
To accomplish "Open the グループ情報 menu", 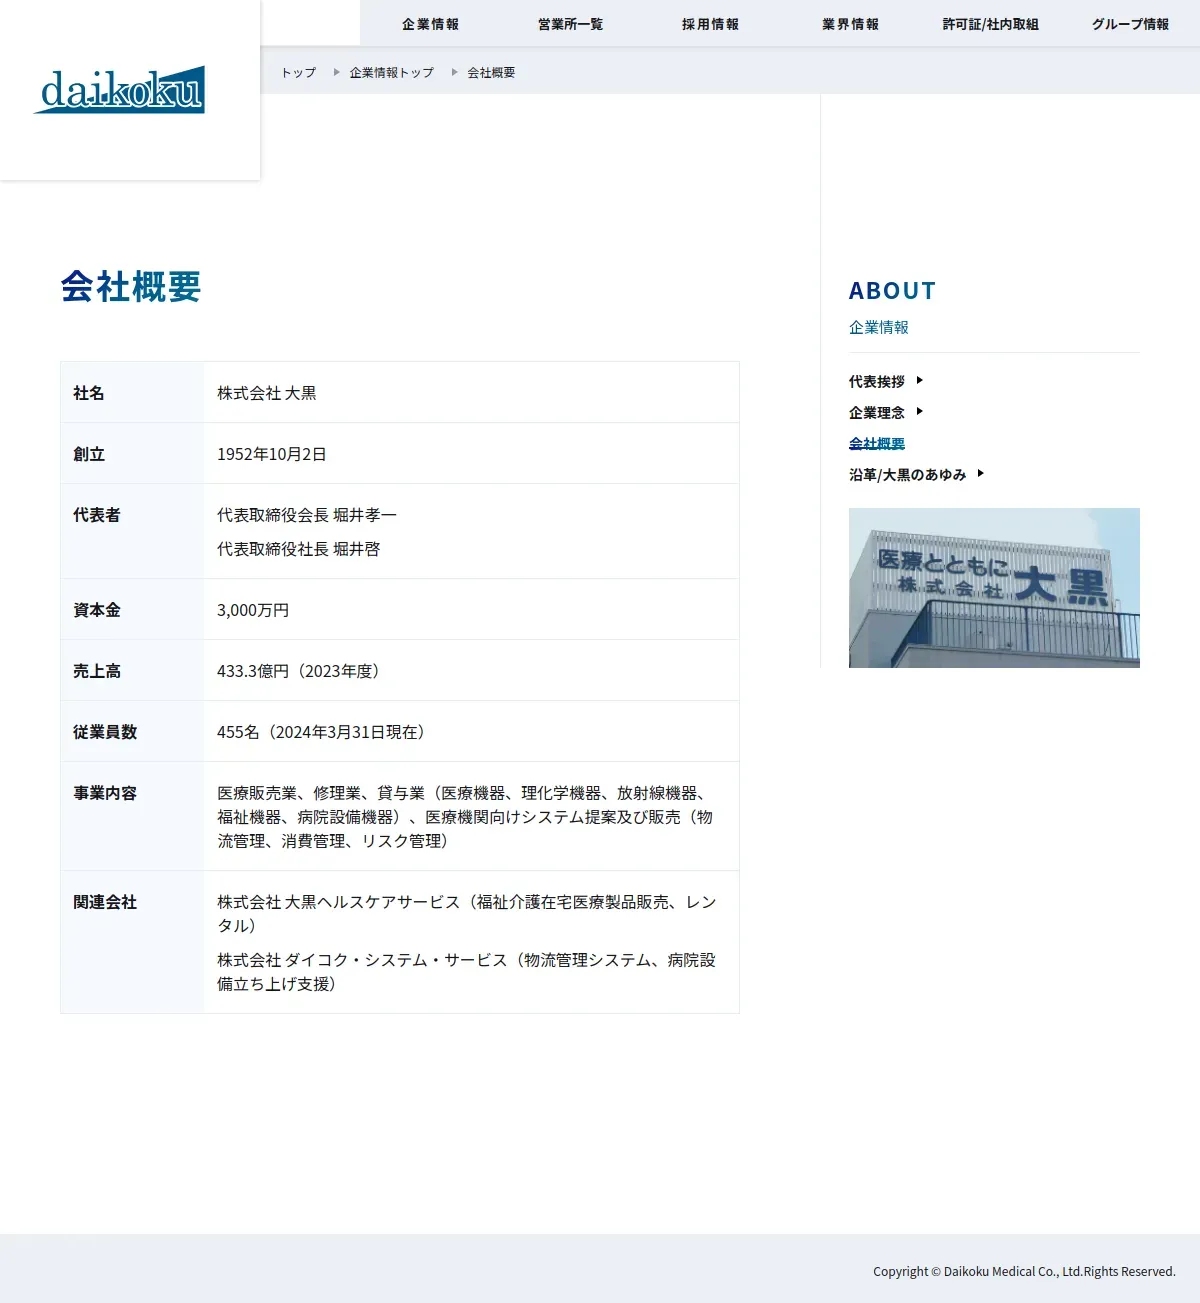I will coord(1130,24).
